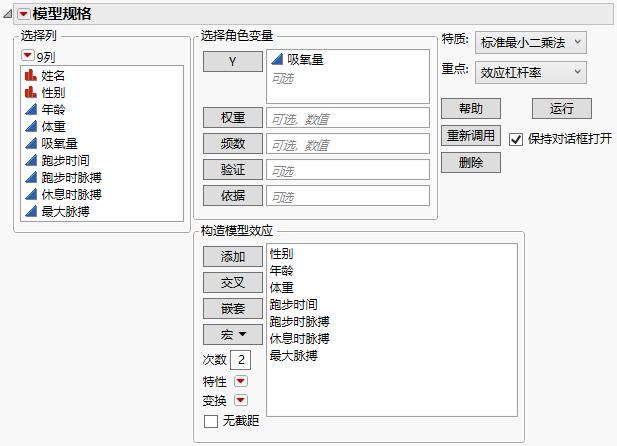Image resolution: width=617 pixels, height=446 pixels.
Task: Click continuous icon beside 休息时脉搏 in column list
Action: [x=31, y=194]
